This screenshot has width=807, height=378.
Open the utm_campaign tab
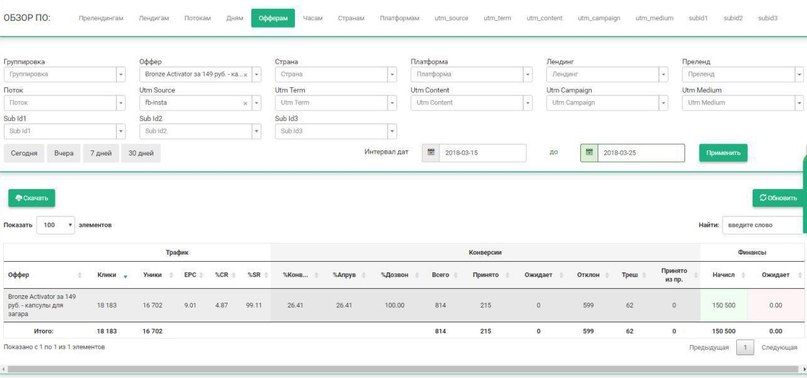point(599,18)
